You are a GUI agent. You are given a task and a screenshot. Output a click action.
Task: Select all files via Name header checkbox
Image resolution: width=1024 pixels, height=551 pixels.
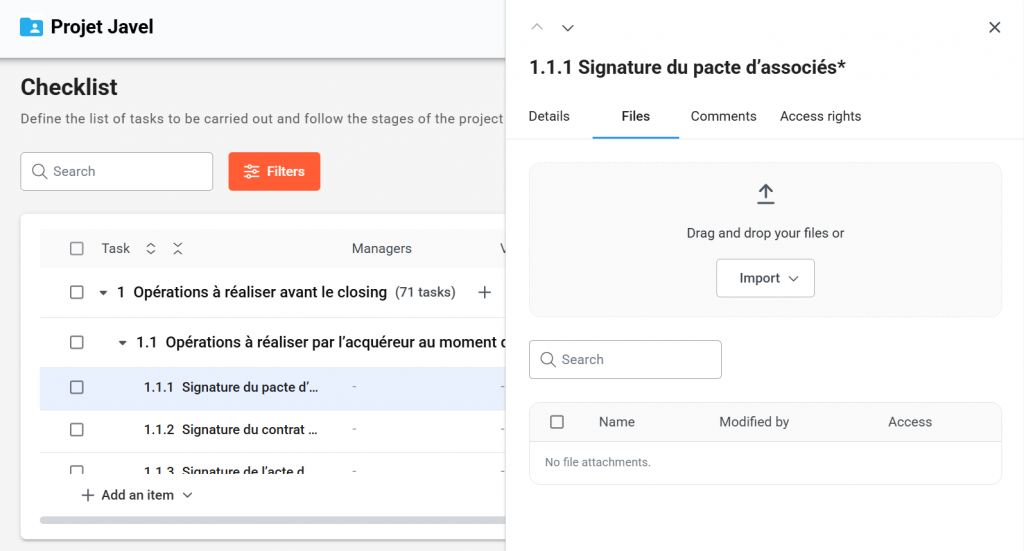[x=557, y=422]
